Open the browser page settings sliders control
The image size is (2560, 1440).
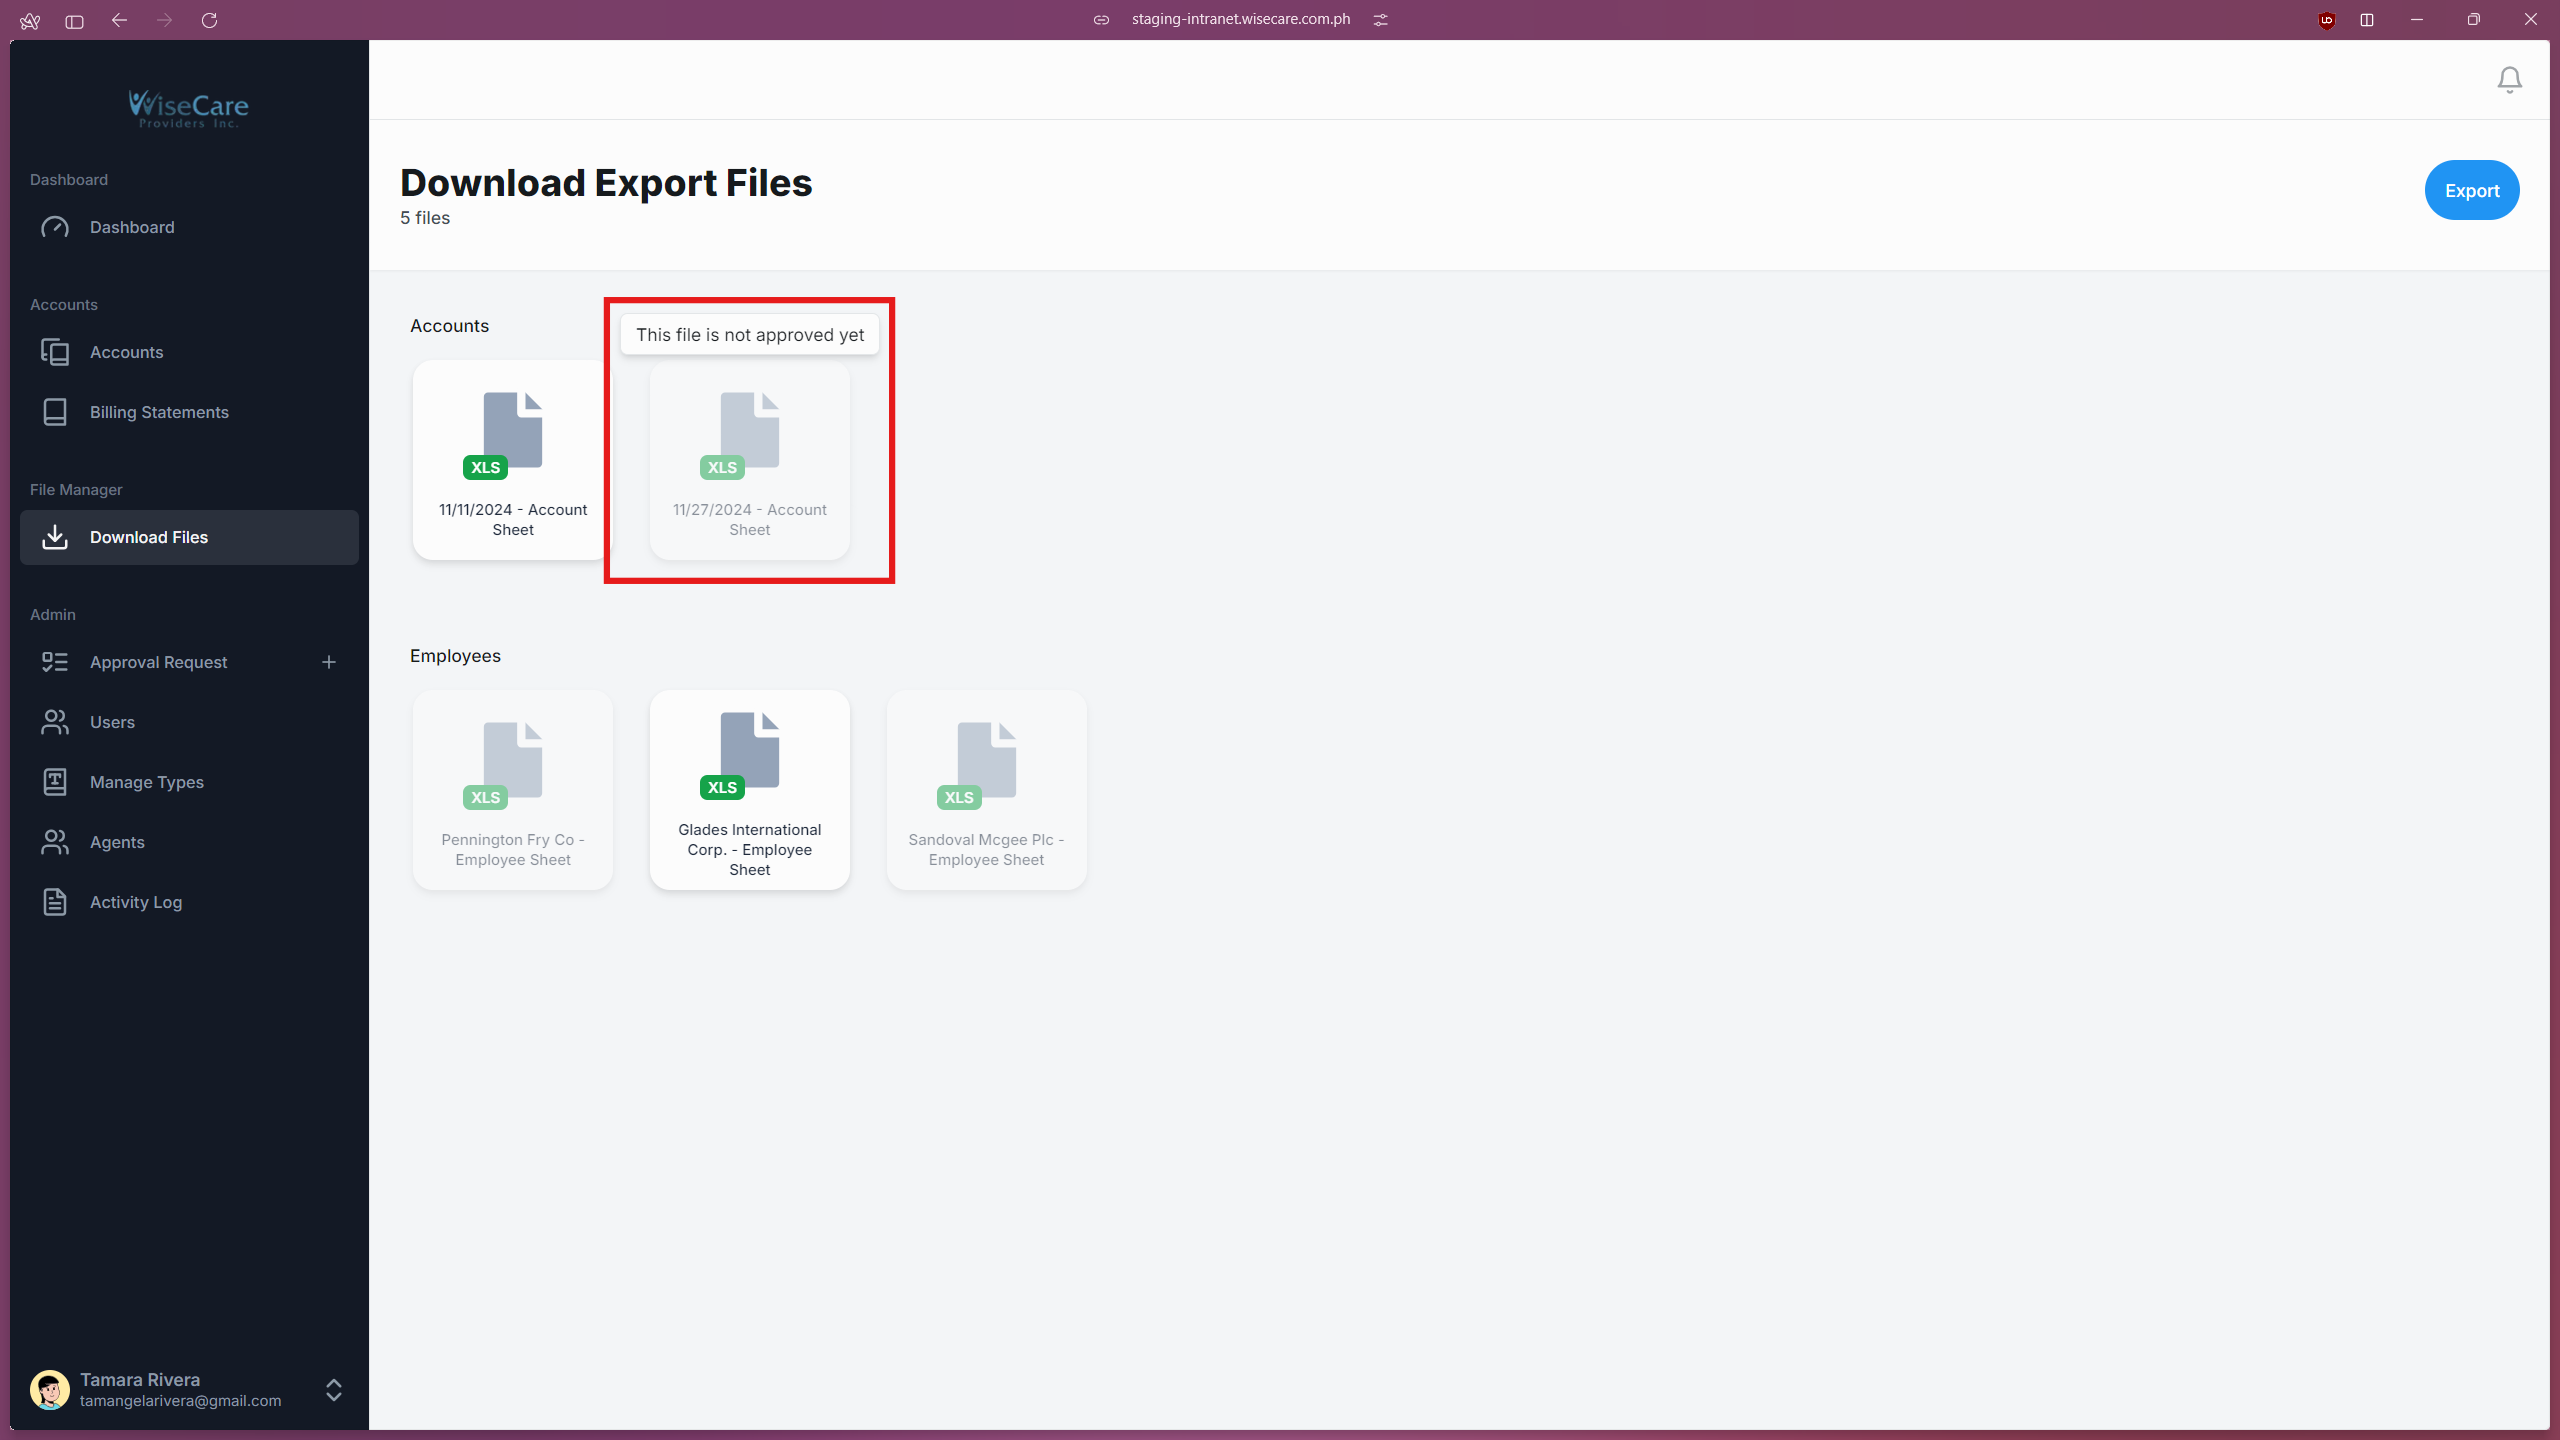coord(1382,19)
